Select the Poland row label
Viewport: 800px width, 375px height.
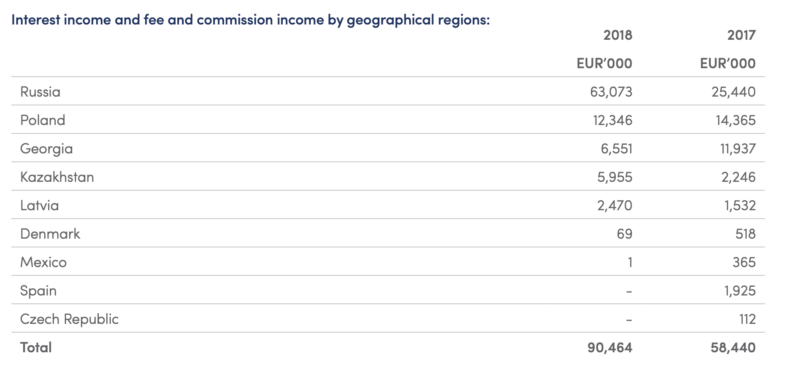(x=43, y=120)
